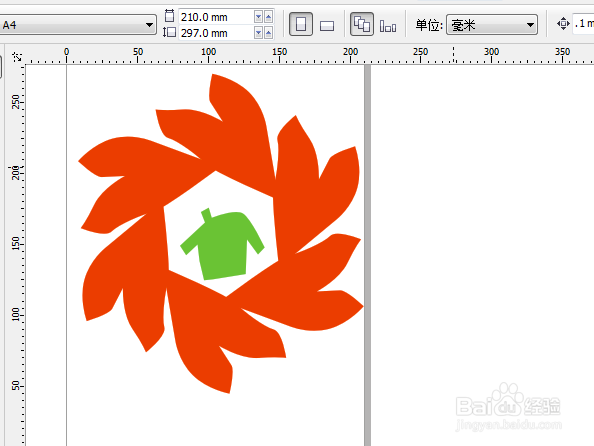Open the A4 paper size dropdown
The width and height of the screenshot is (594, 446).
77,25
